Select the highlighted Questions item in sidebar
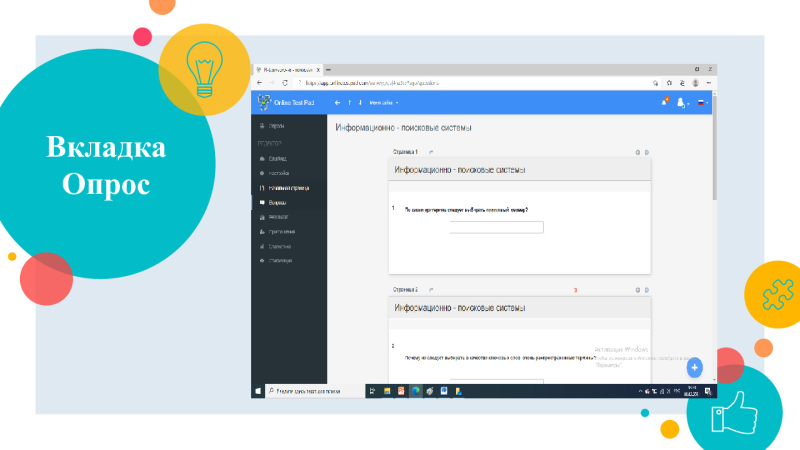This screenshot has width=800, height=450. (x=289, y=203)
